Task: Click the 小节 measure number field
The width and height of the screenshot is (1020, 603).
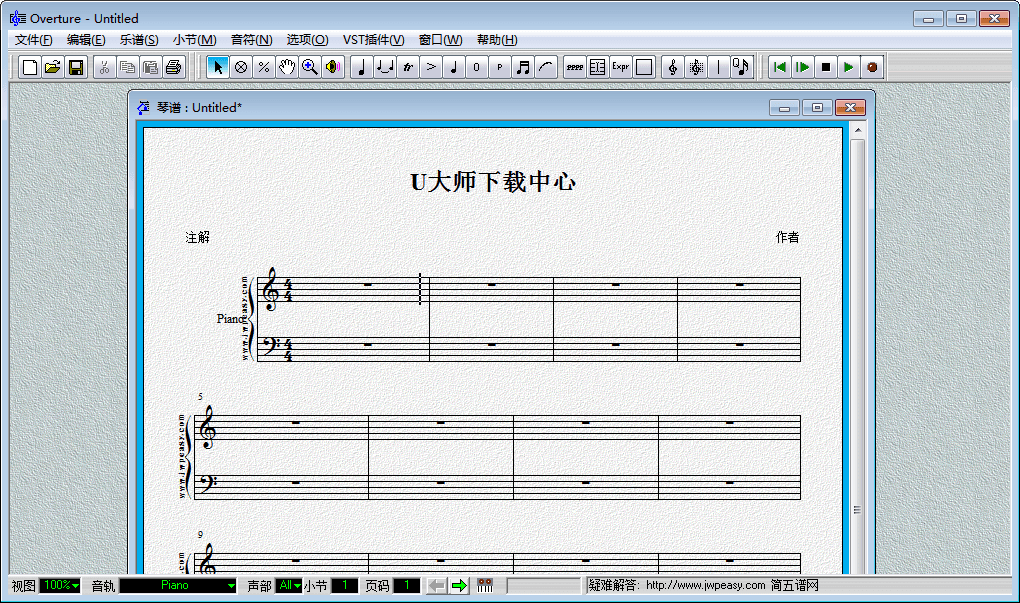Action: [x=345, y=585]
